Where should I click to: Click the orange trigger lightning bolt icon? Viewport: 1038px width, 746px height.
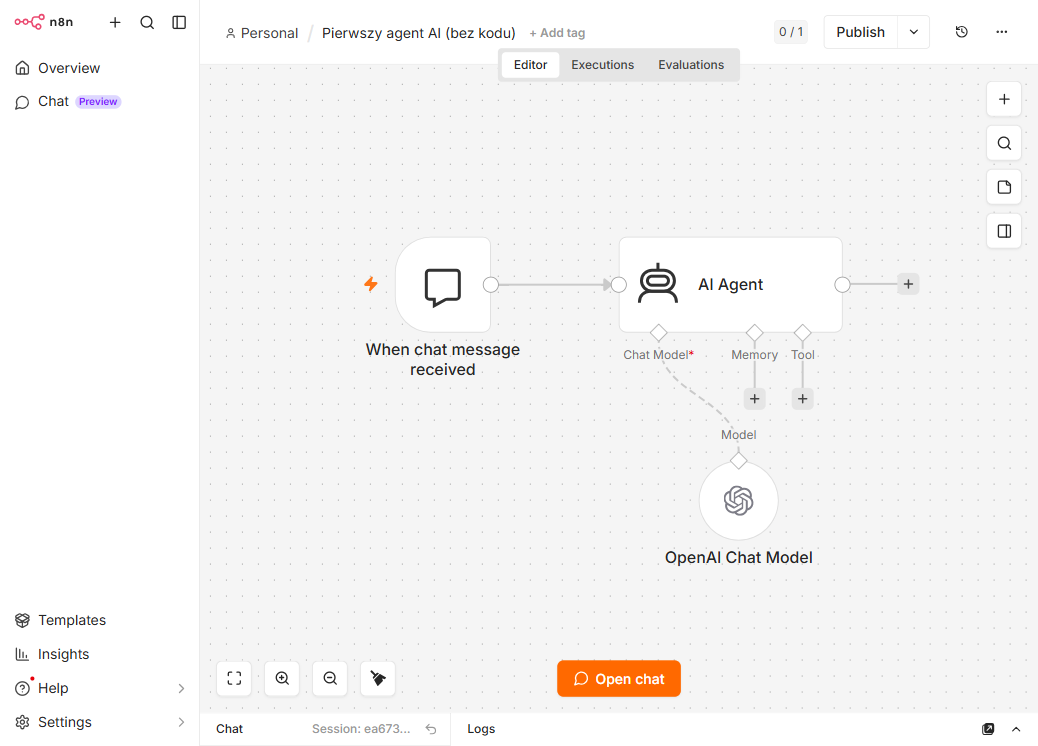371,284
